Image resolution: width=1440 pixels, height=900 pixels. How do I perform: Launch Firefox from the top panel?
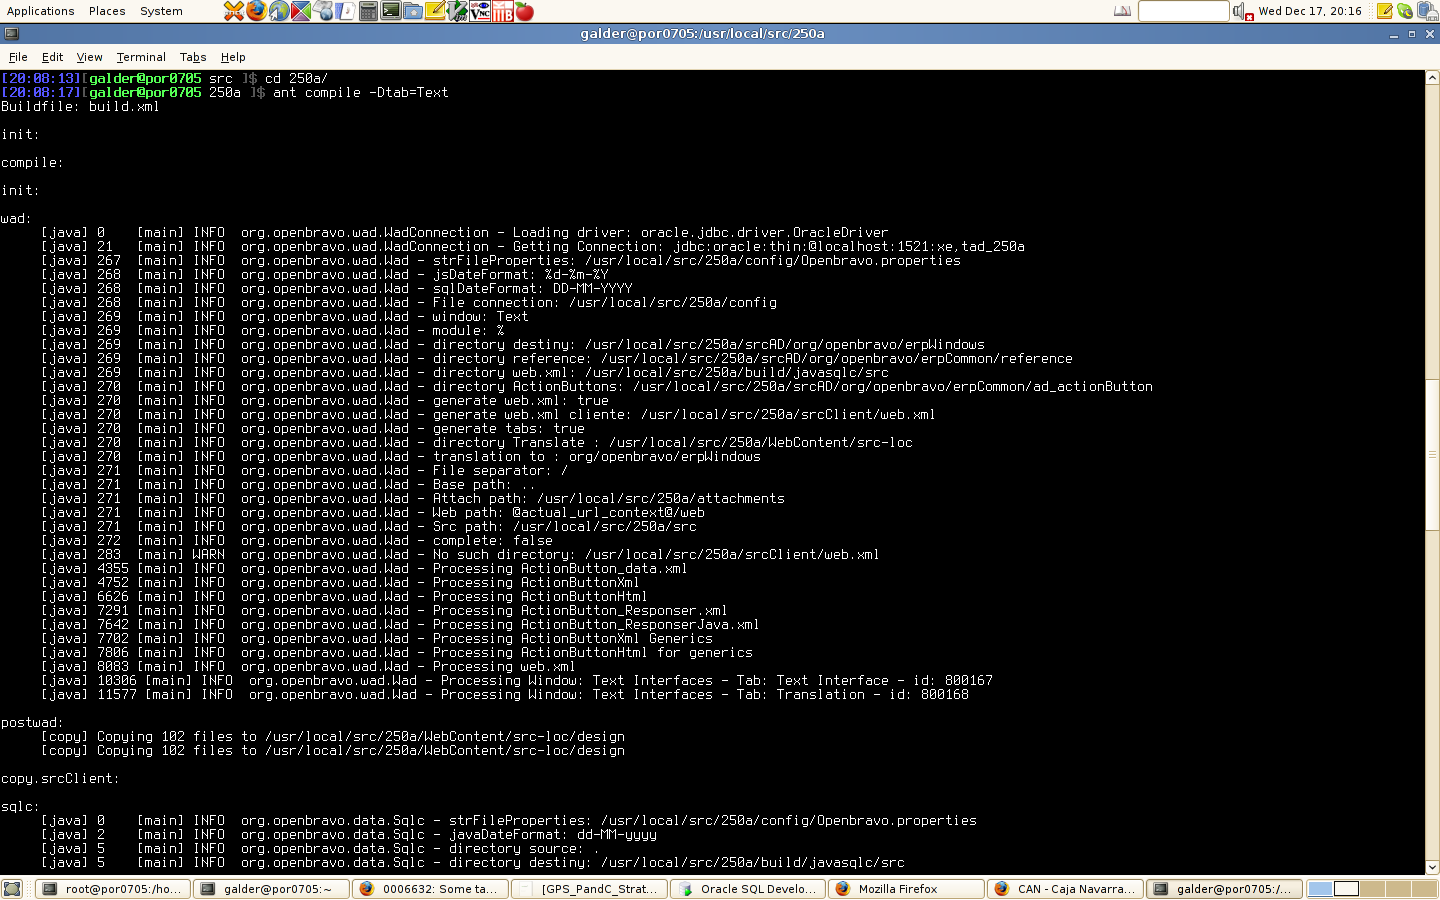click(256, 11)
